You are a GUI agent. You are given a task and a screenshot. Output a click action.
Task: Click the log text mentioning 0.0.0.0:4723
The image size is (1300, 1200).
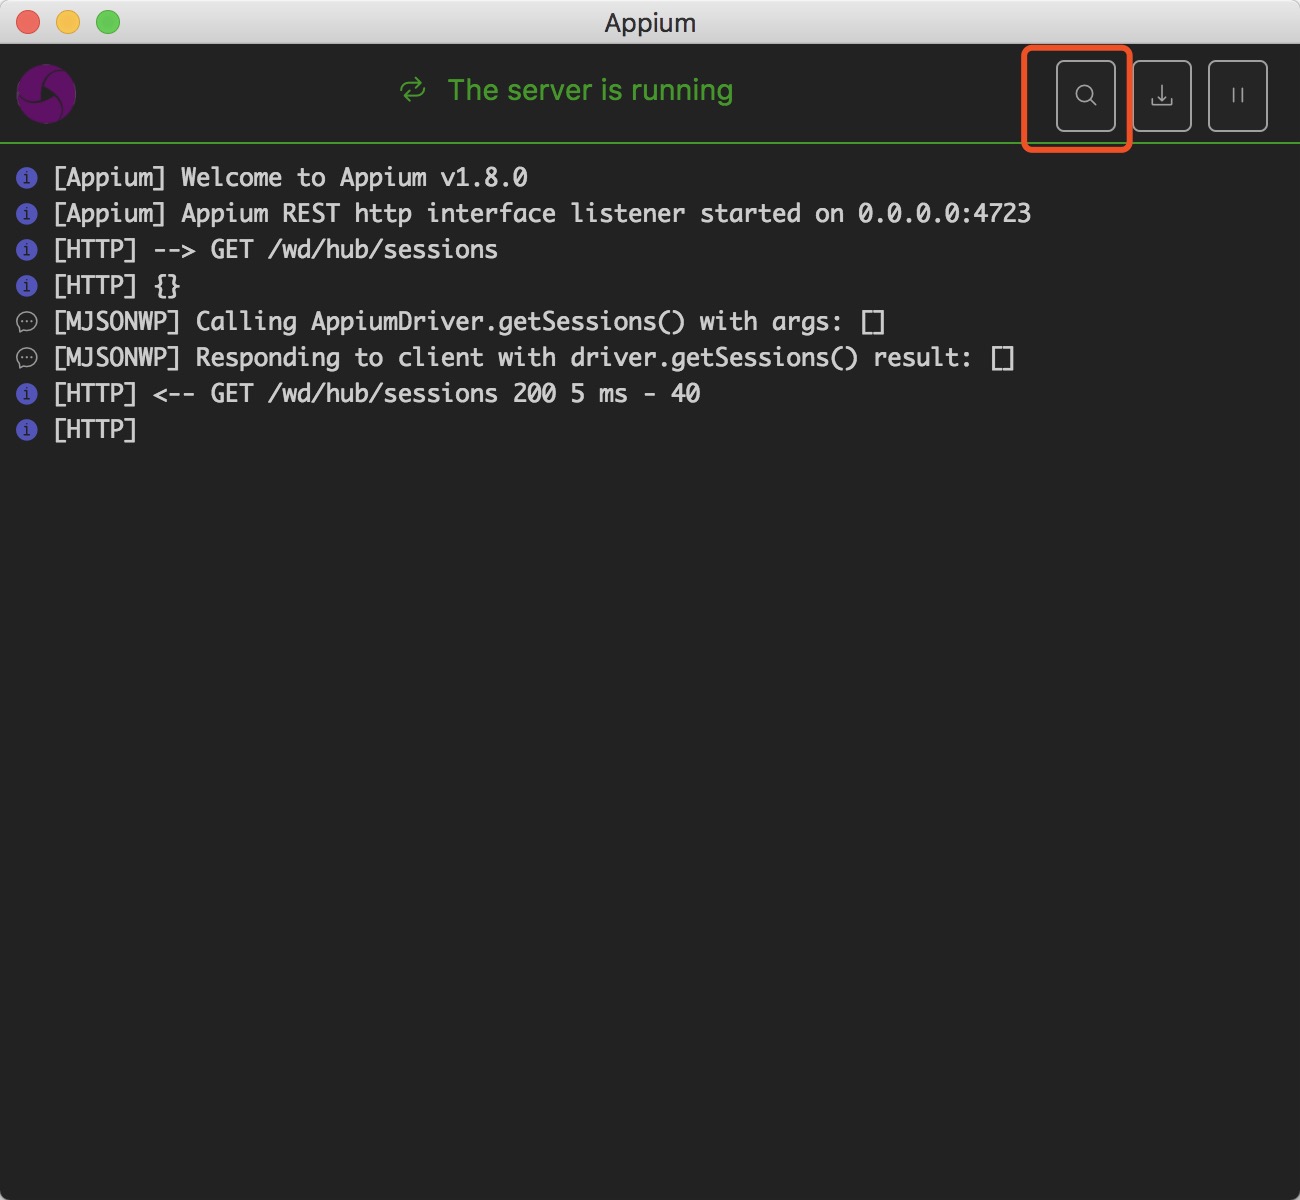(943, 214)
